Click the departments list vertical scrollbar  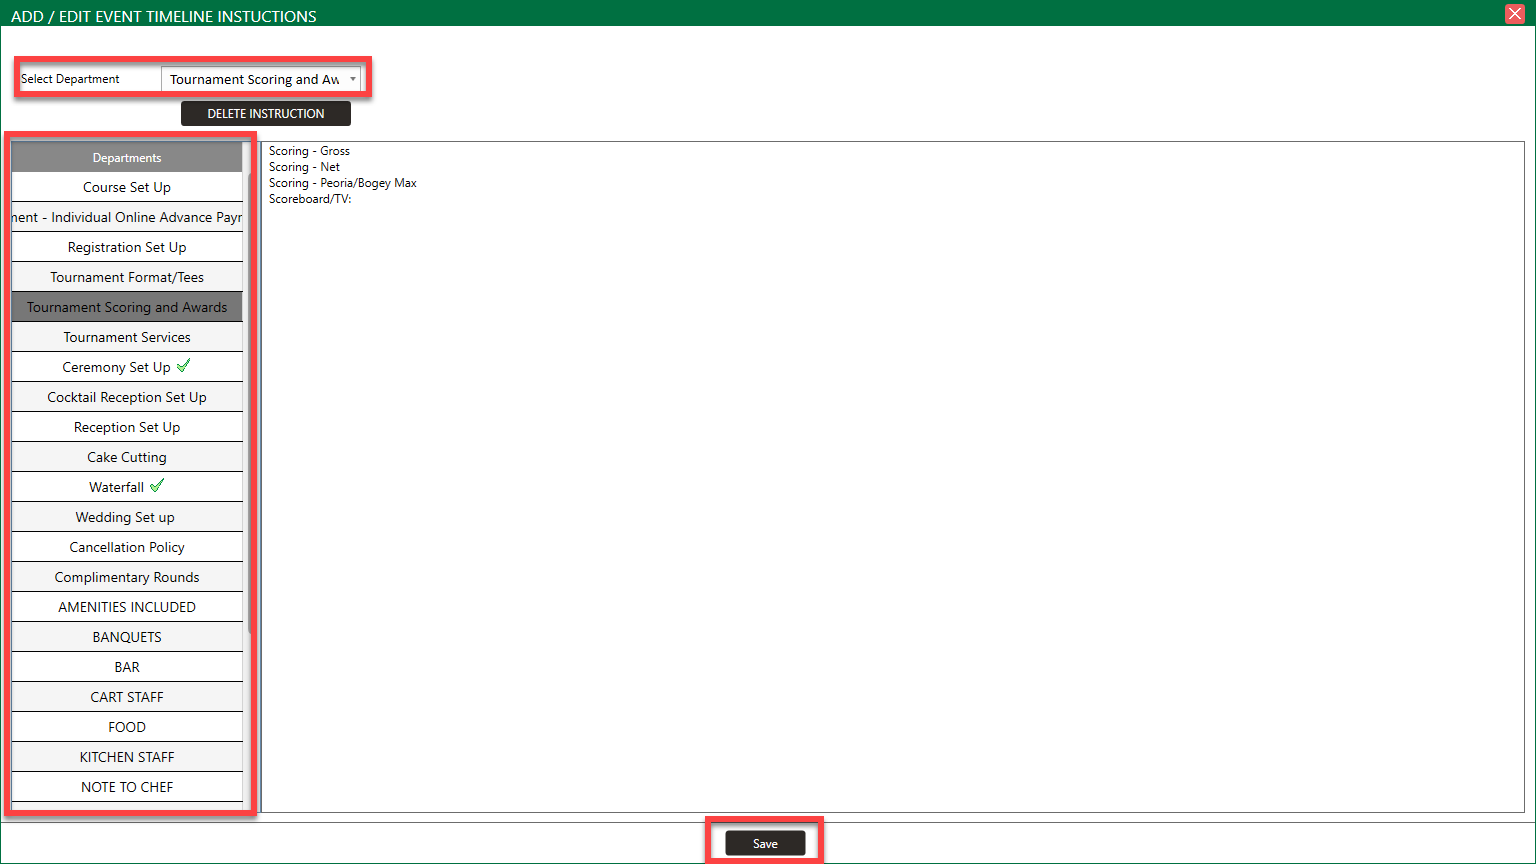click(x=249, y=400)
